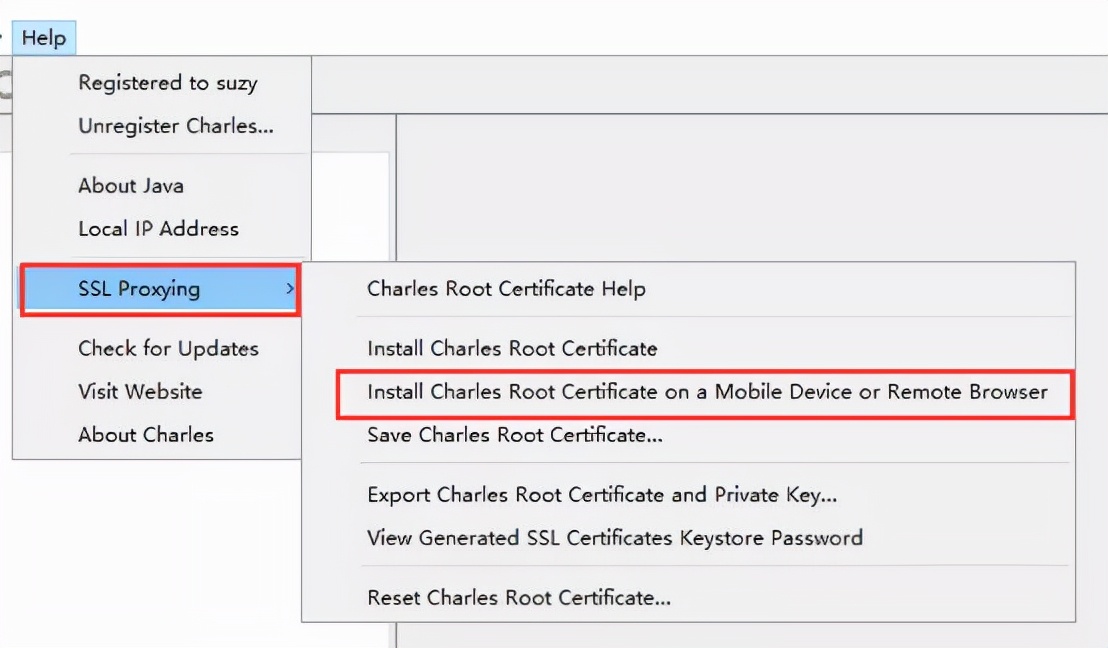Open Charles Root Certificate Help
Viewport: 1108px width, 648px height.
pyautogui.click(x=688, y=289)
